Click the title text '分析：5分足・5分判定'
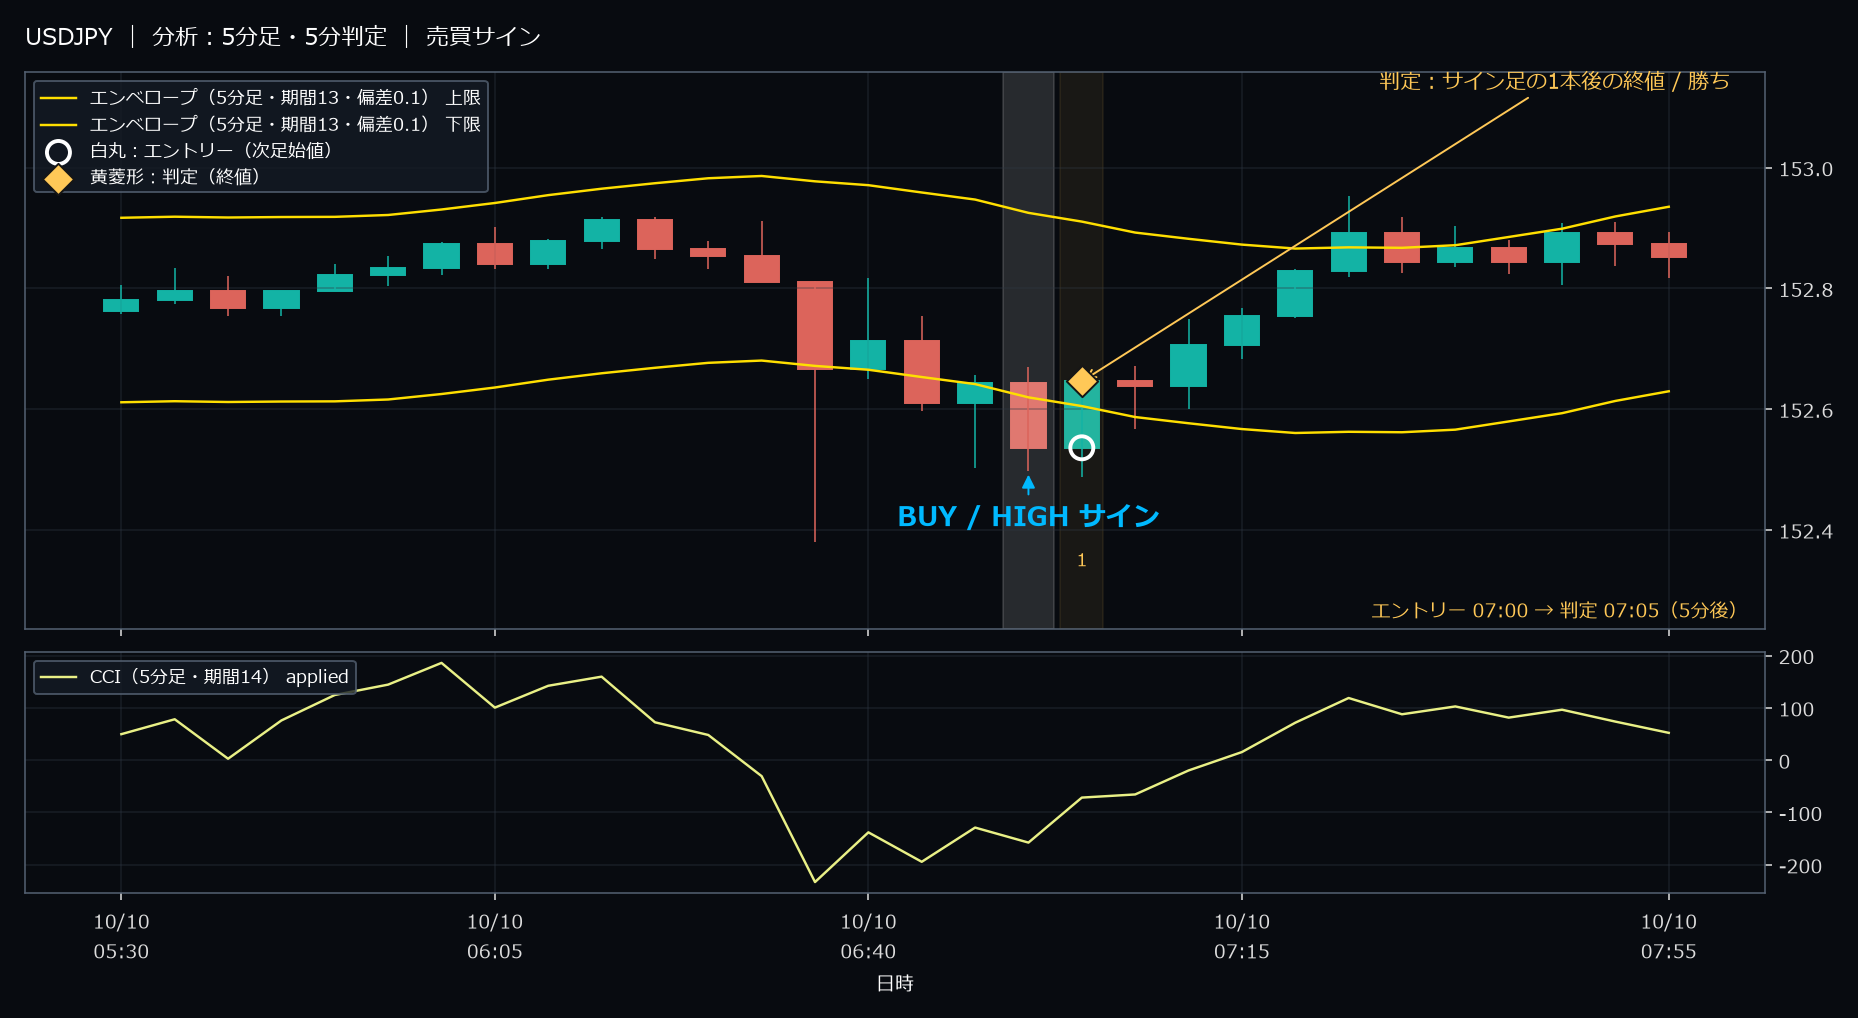The height and width of the screenshot is (1018, 1858). coord(269,37)
